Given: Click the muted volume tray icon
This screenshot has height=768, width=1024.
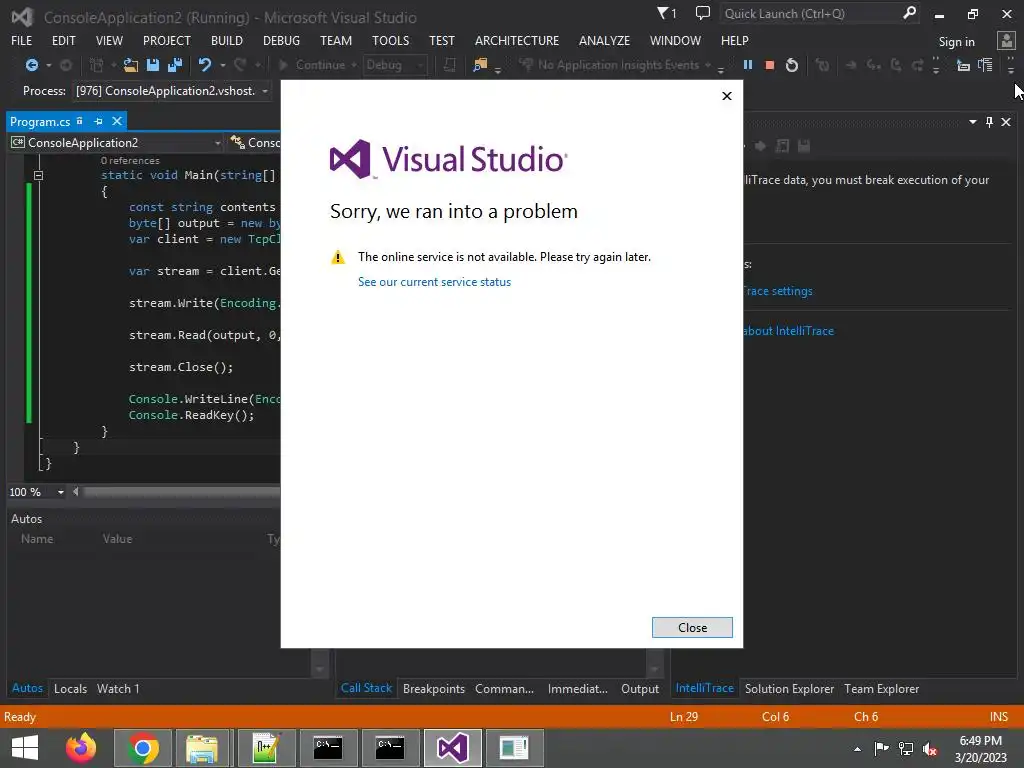Looking at the screenshot, I should coord(930,749).
